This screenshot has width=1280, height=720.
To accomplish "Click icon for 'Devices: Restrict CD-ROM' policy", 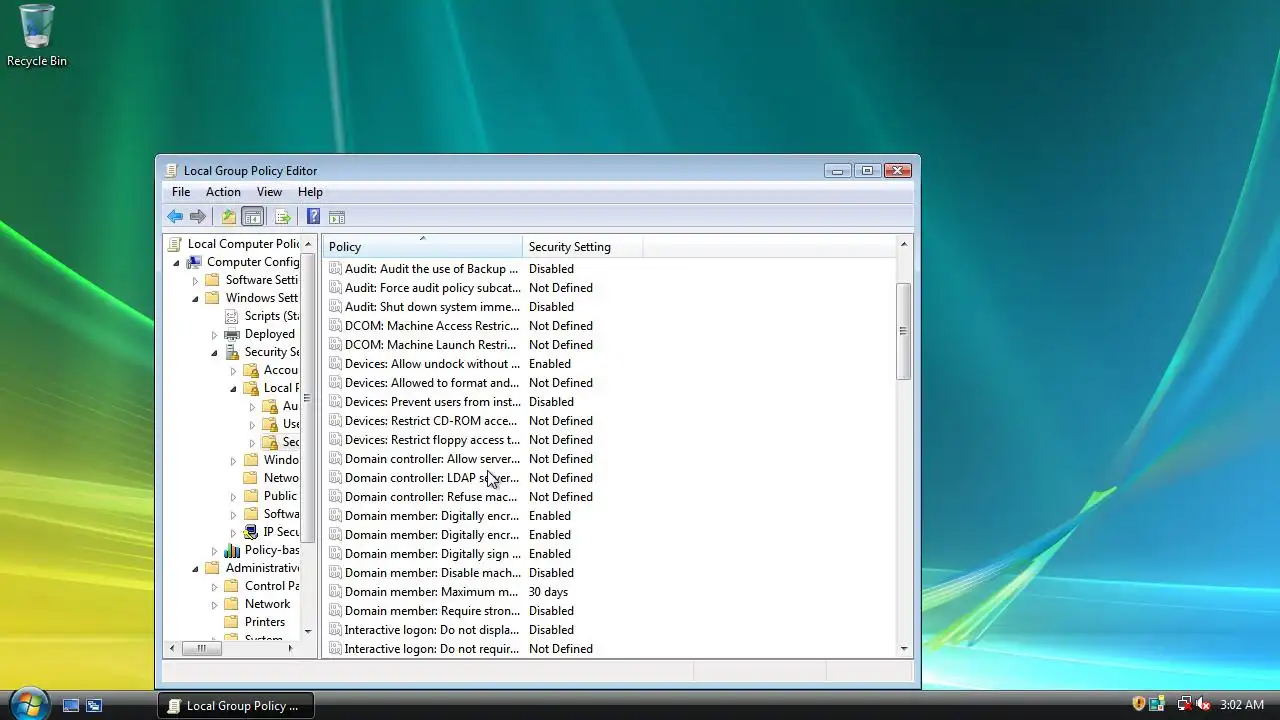I will tap(335, 421).
